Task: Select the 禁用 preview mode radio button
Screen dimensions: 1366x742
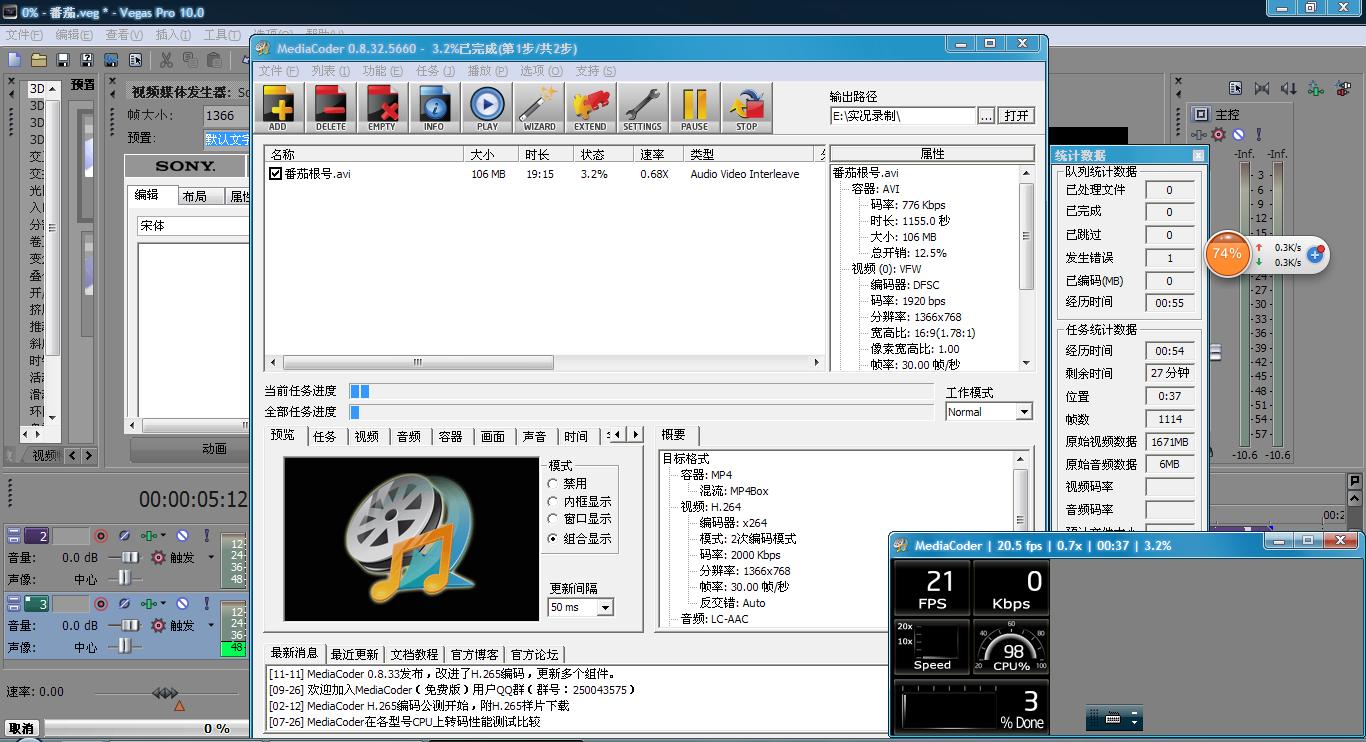Action: pos(552,483)
